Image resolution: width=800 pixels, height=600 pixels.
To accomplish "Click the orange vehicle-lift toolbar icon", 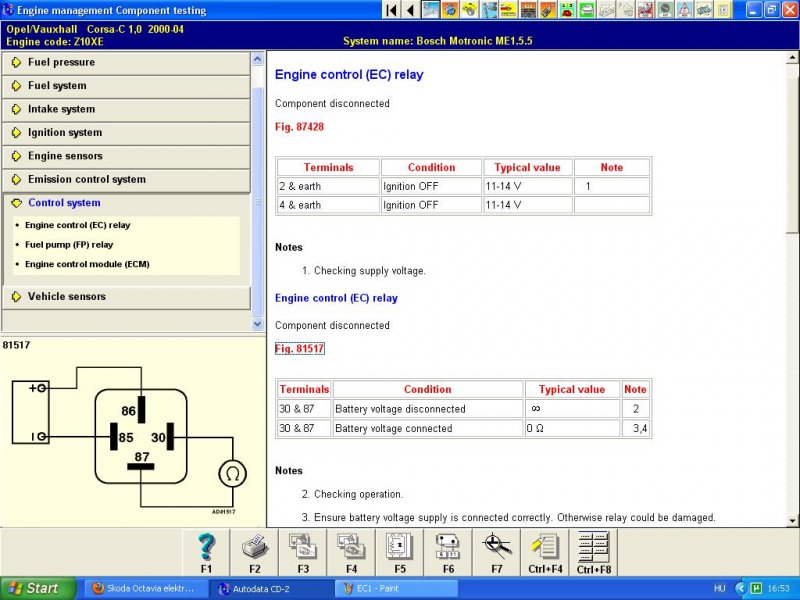I will point(529,10).
